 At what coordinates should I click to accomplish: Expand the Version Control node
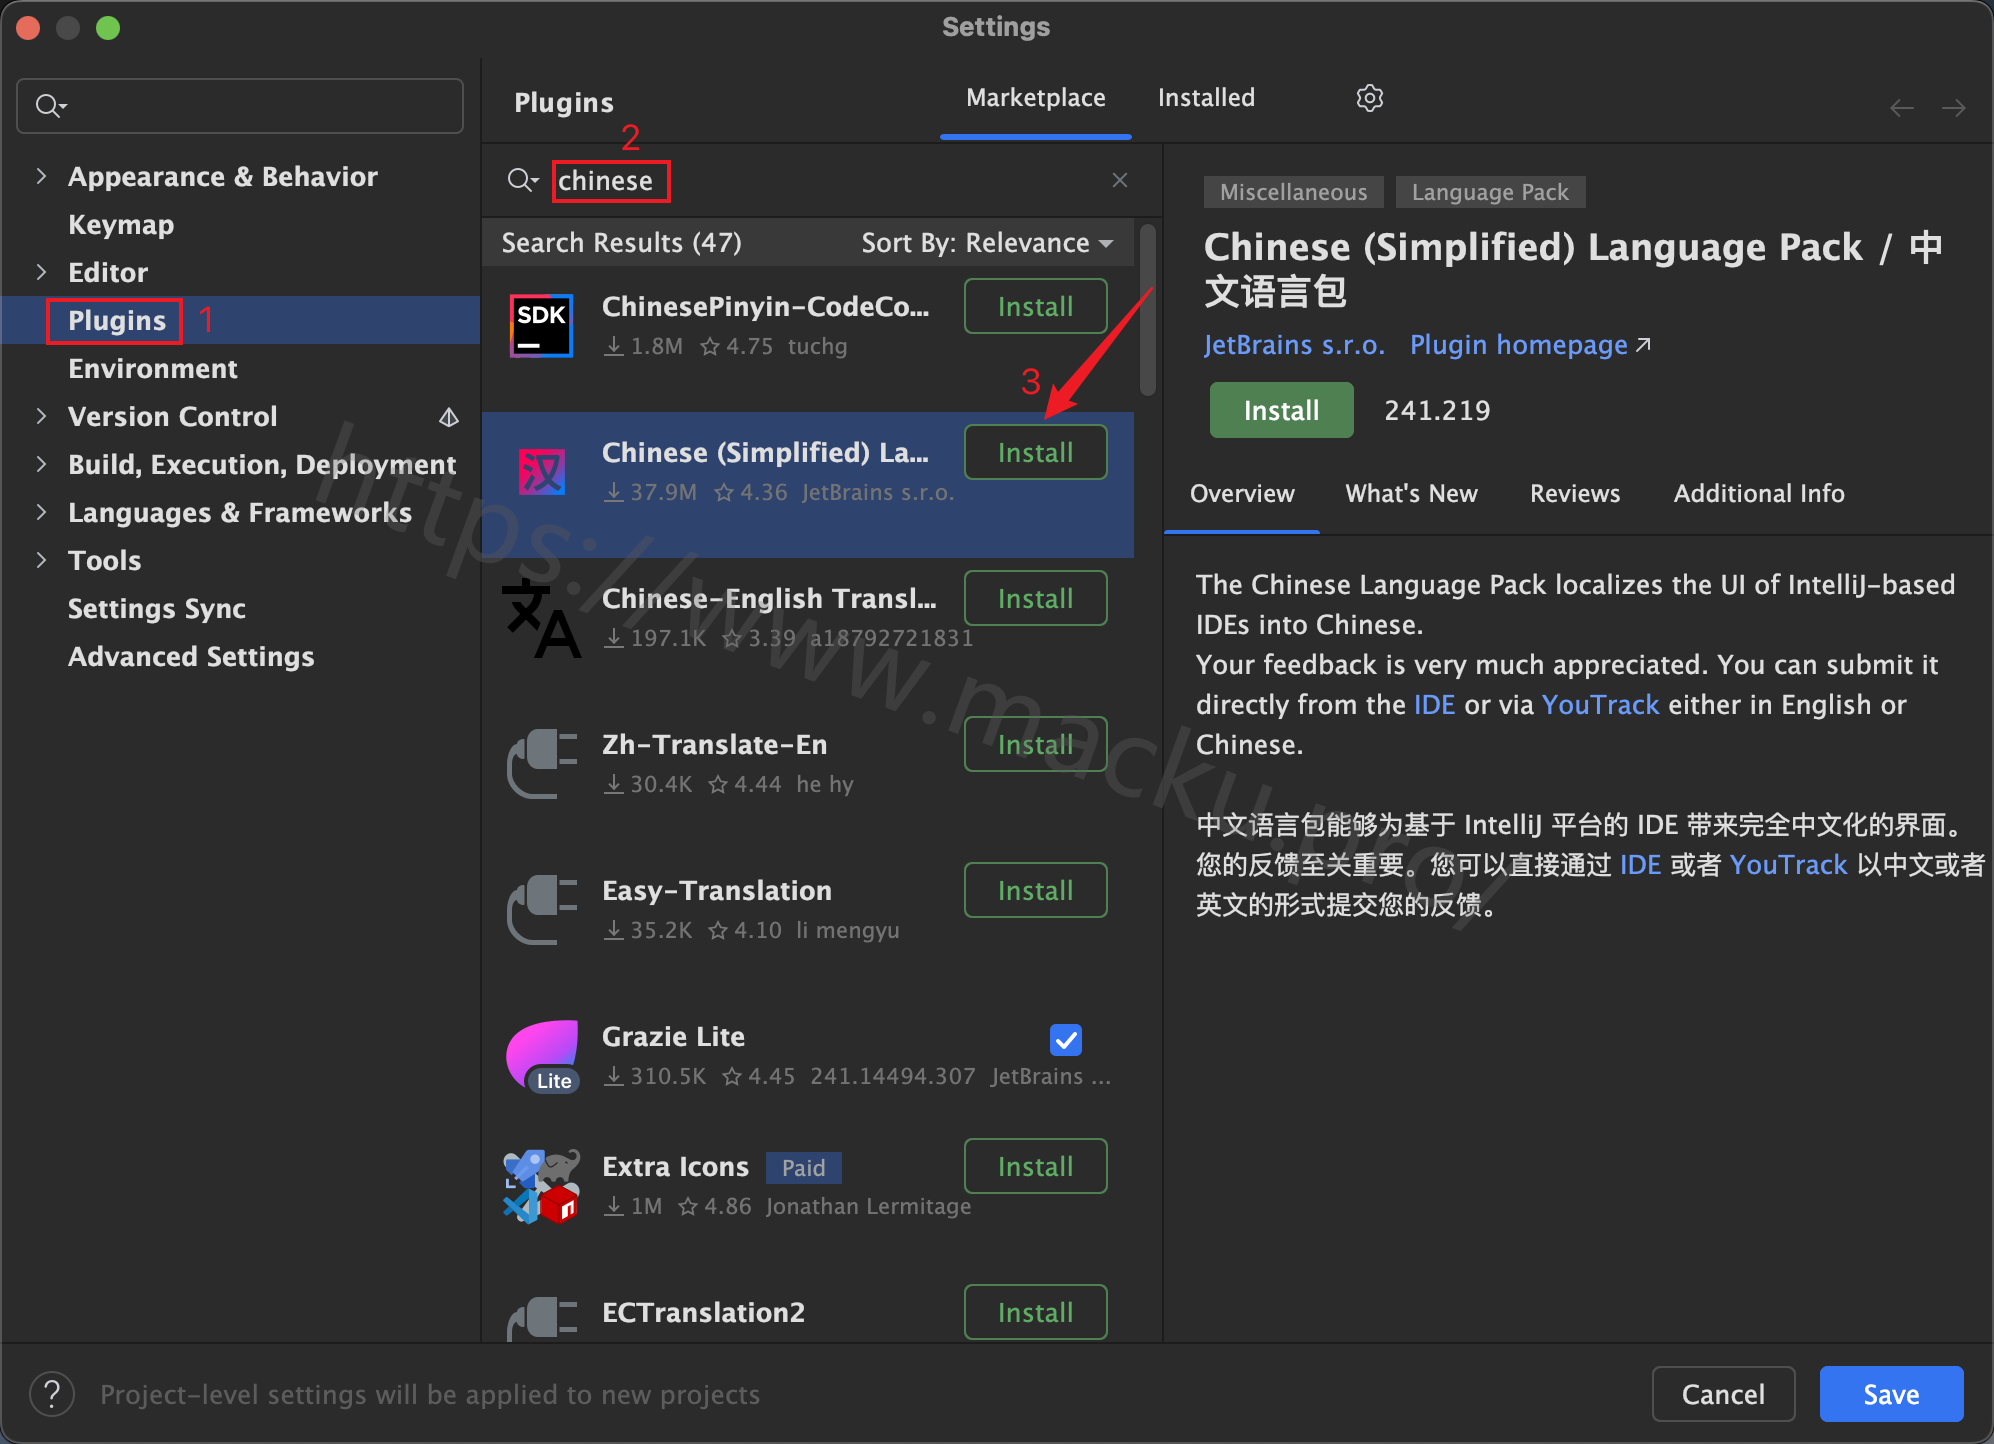(x=41, y=416)
